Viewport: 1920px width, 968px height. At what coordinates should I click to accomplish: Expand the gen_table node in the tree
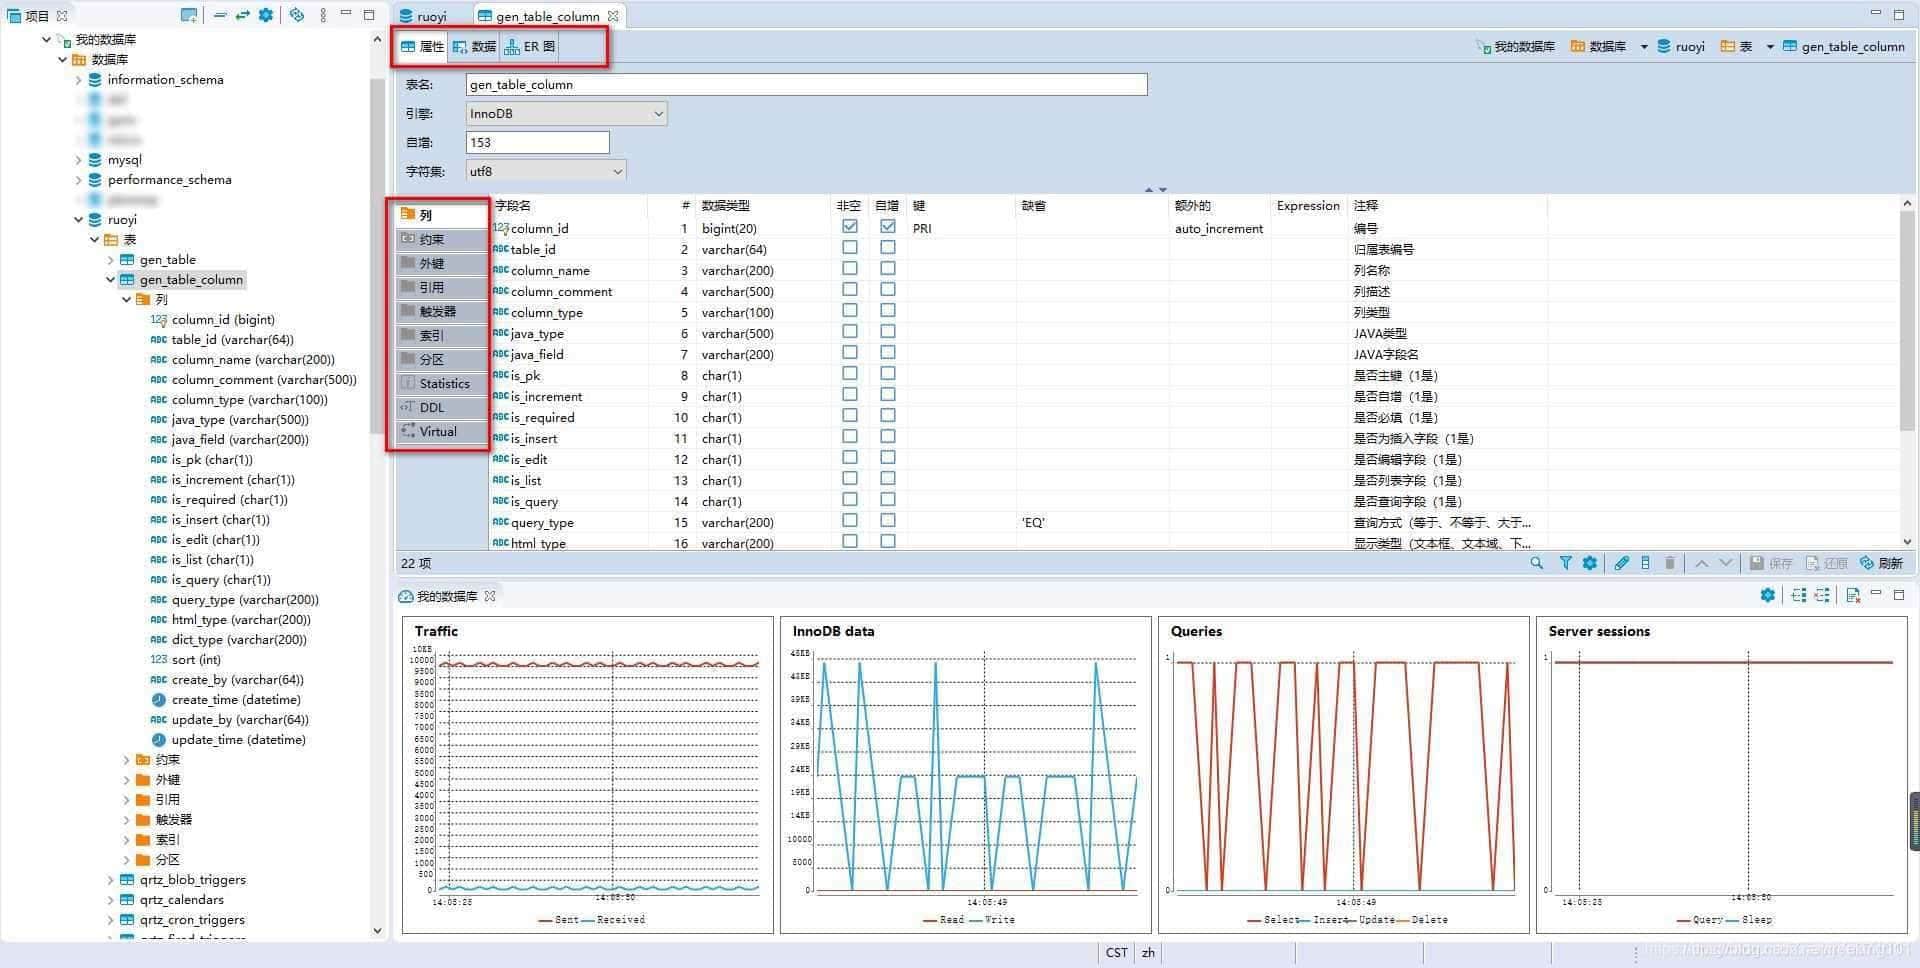pyautogui.click(x=111, y=260)
